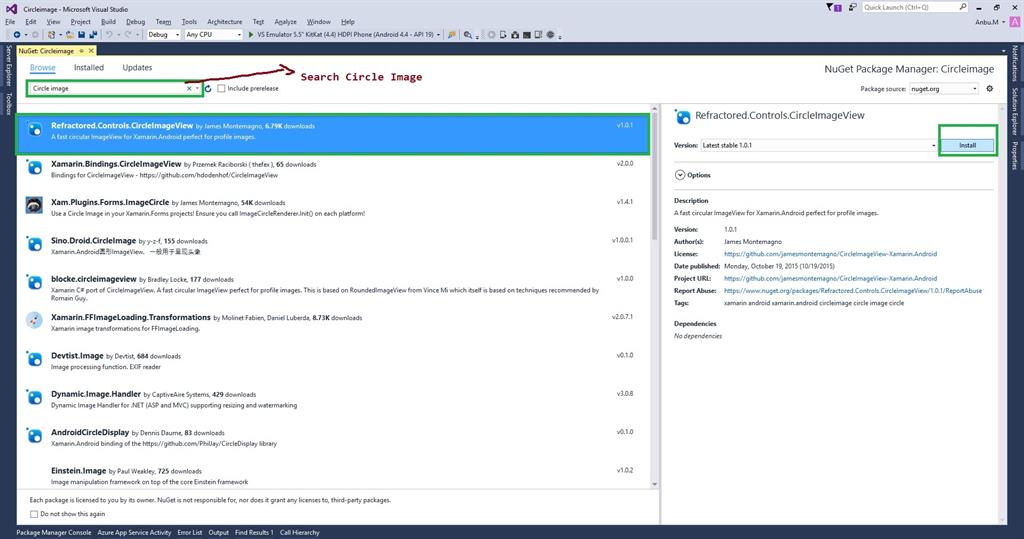The height and width of the screenshot is (539, 1024).
Task: Click the Xamarin.Bindings.CircleImageView package icon
Action: pos(34,167)
